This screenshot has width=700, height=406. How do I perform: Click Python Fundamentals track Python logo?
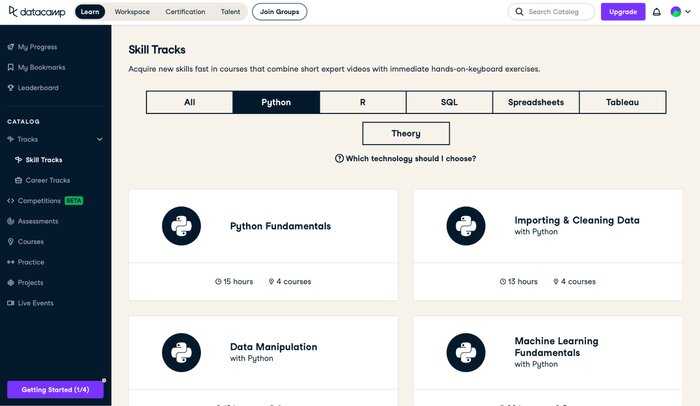point(181,226)
